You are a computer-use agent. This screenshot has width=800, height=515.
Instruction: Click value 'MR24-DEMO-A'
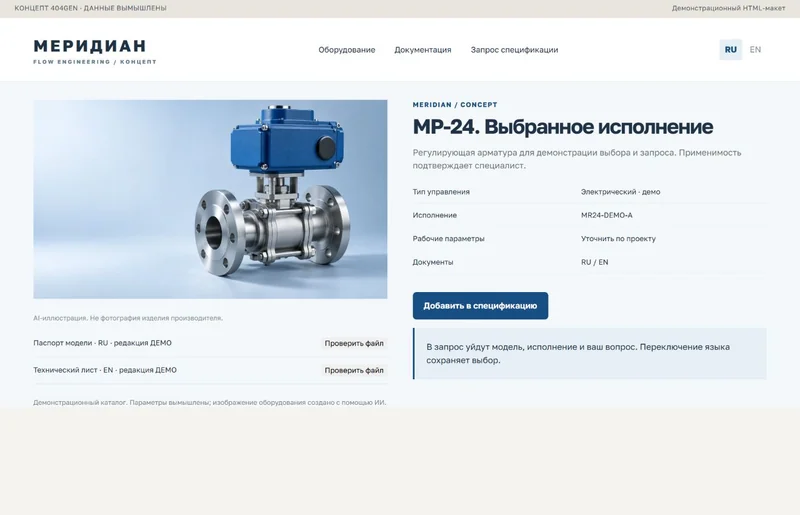point(607,215)
